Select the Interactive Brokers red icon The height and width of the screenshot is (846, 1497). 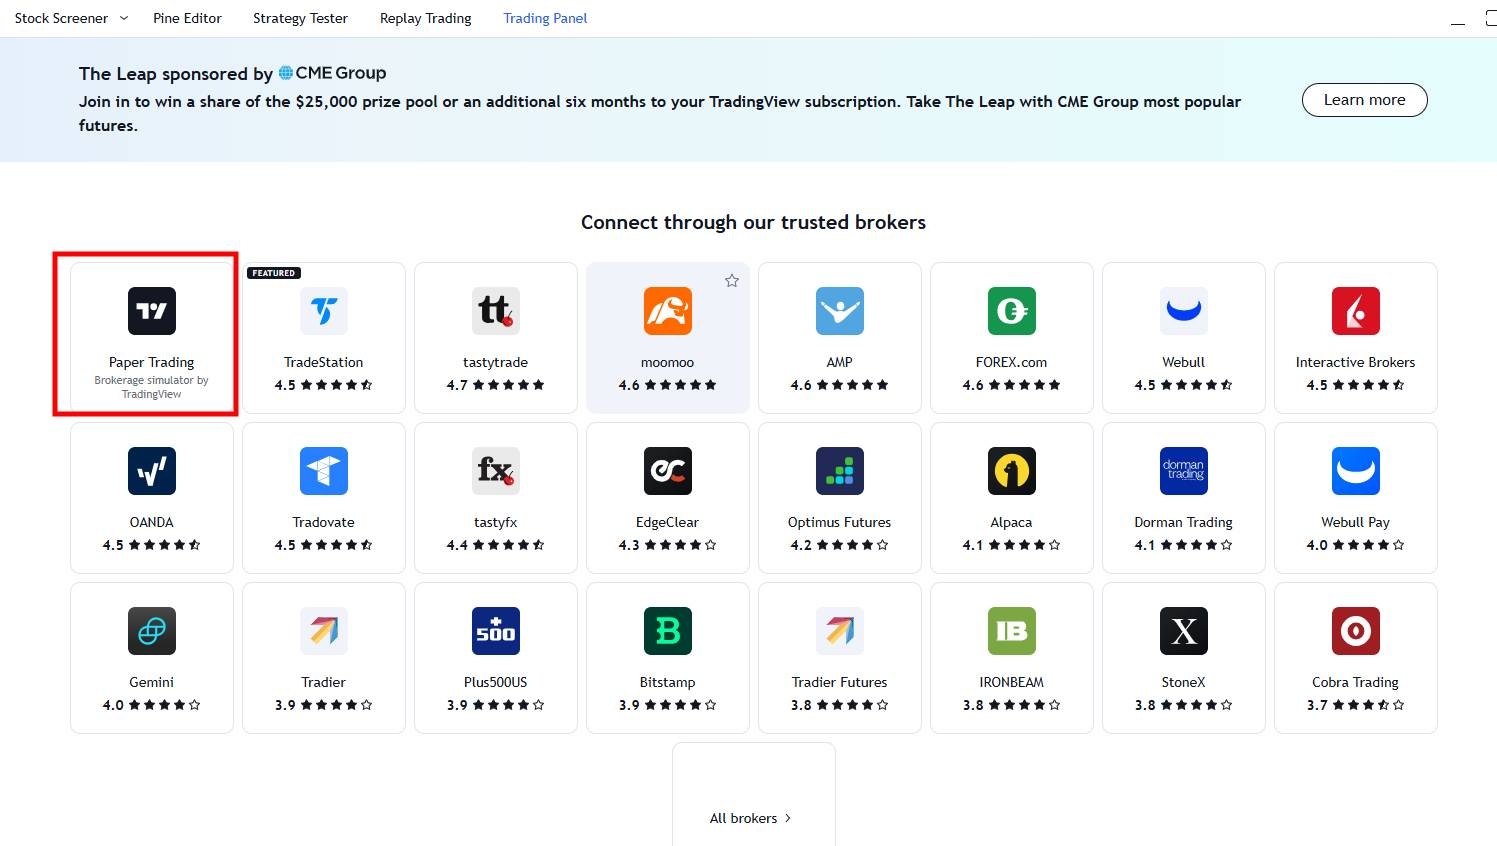1356,311
